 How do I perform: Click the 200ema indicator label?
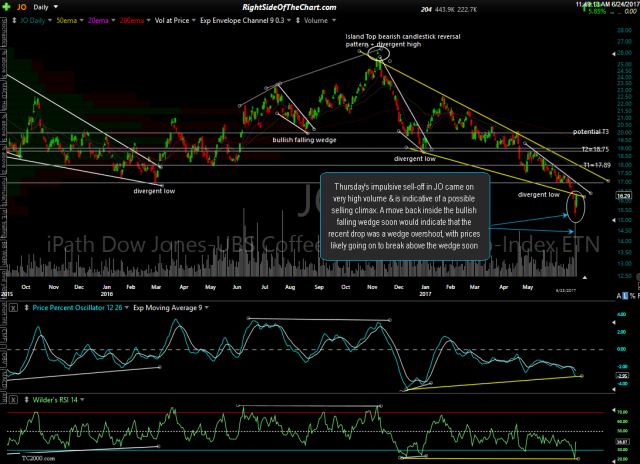point(132,20)
